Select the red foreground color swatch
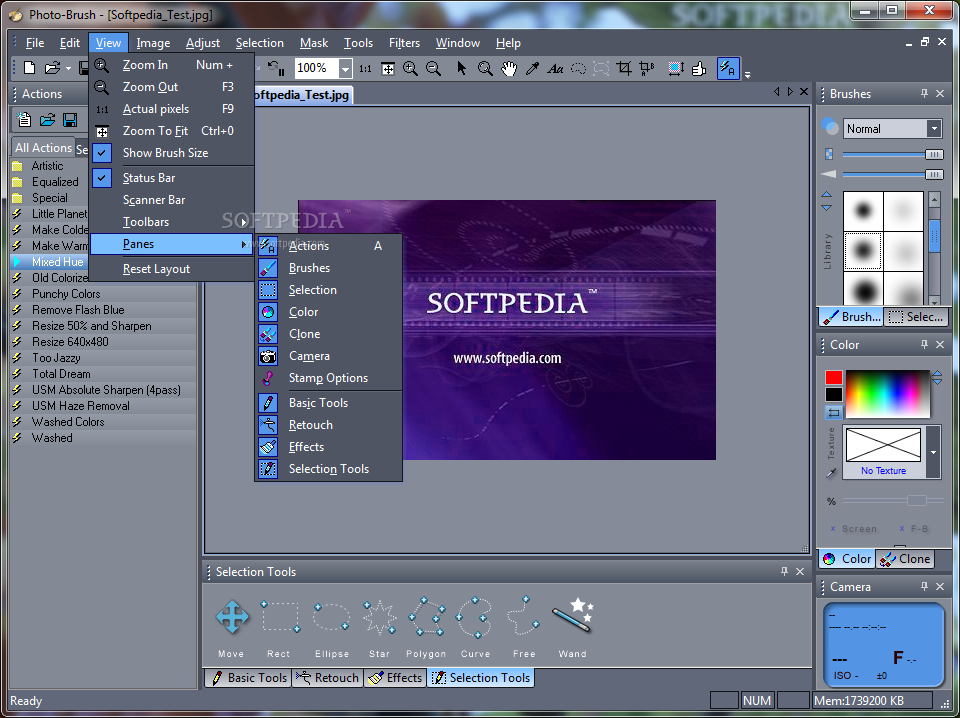The image size is (960, 718). (x=833, y=378)
